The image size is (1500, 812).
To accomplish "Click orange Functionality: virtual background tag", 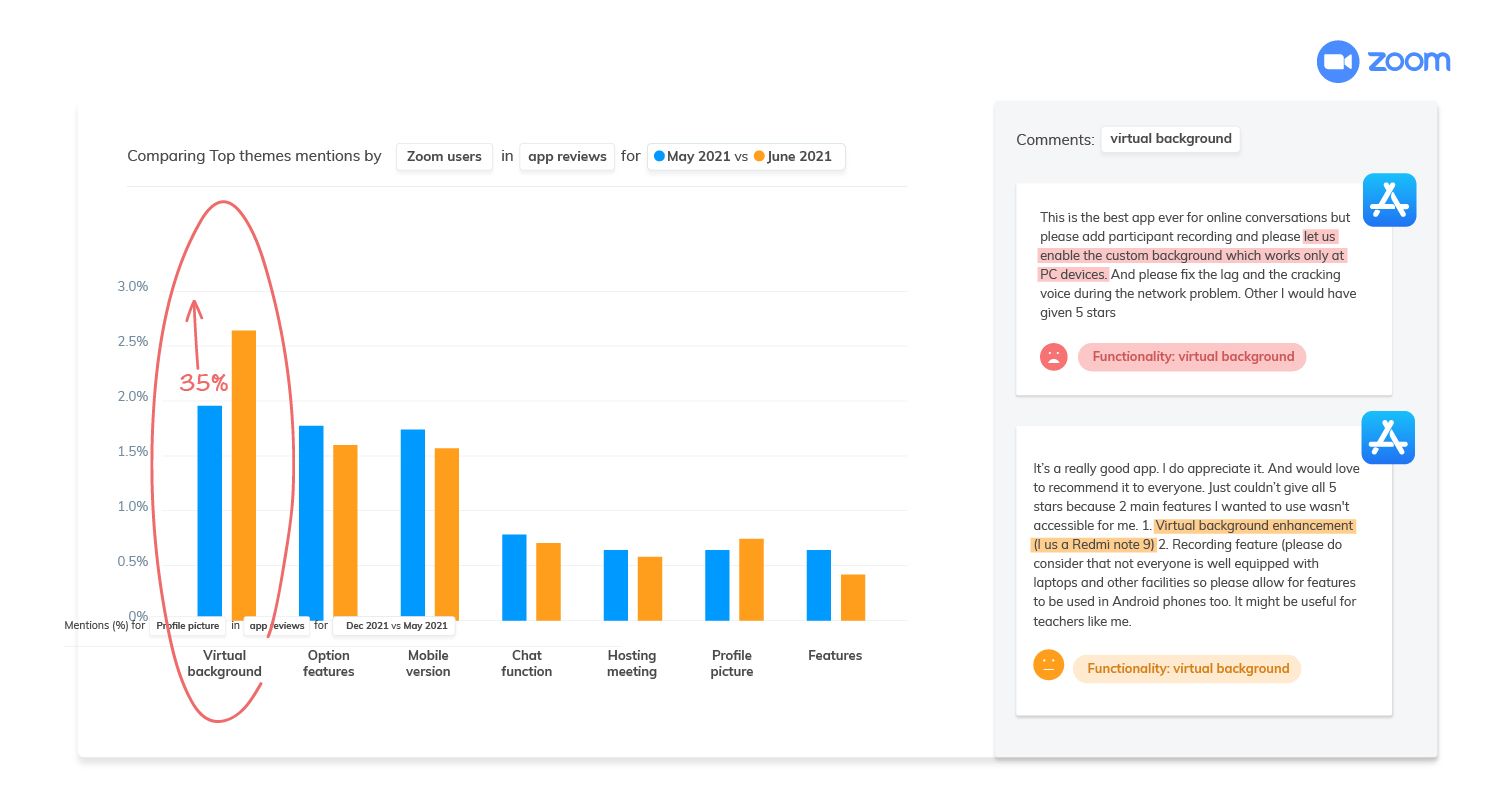I will point(1187,668).
